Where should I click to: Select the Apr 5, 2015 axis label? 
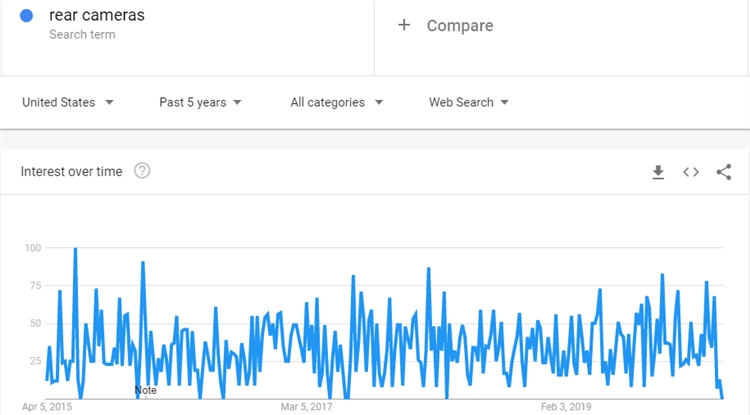point(47,407)
